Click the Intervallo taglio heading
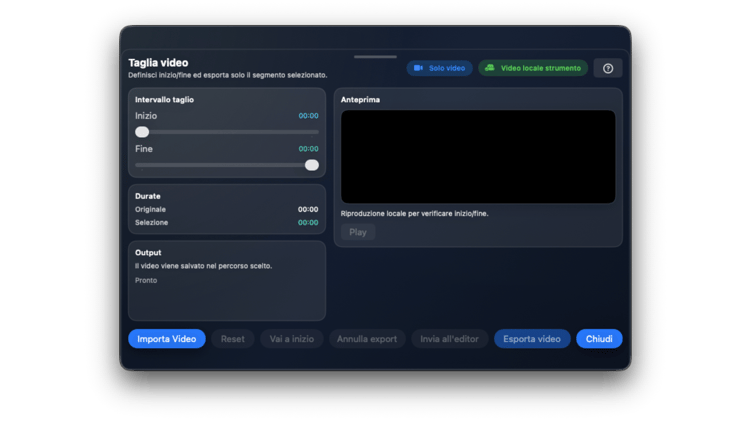The image size is (750, 421). pos(164,100)
